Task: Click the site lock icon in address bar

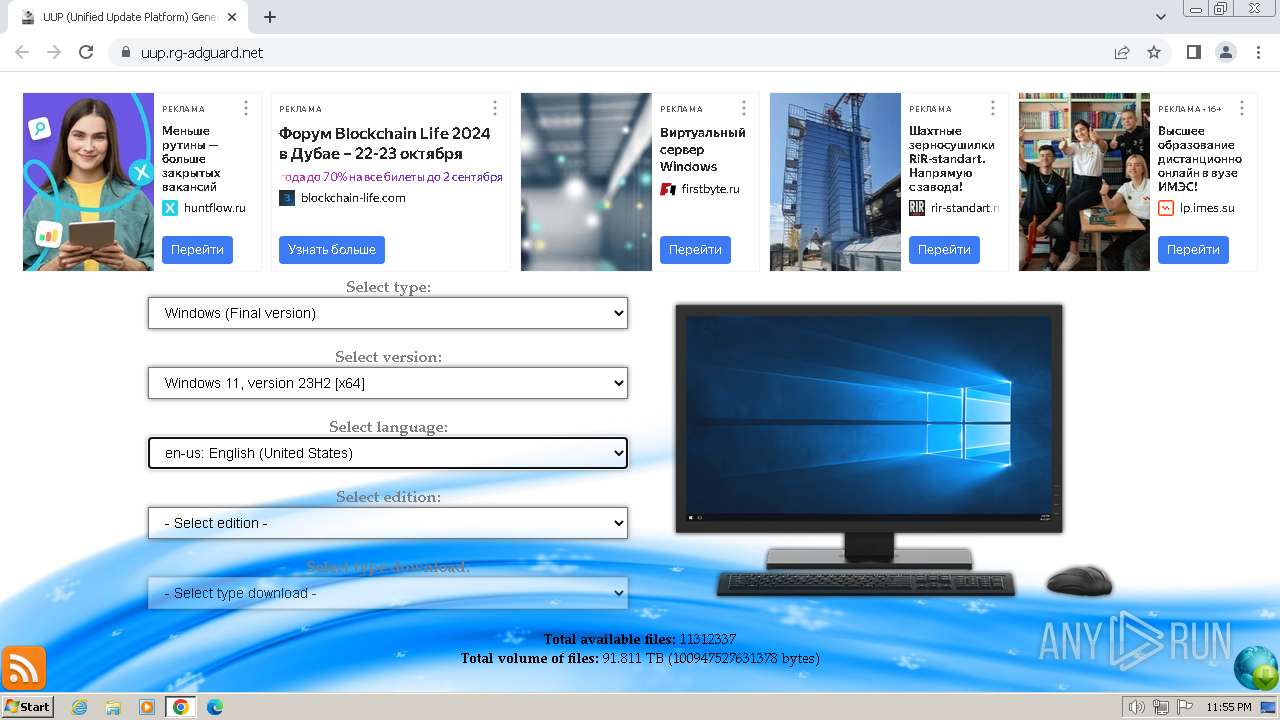Action: click(x=125, y=52)
